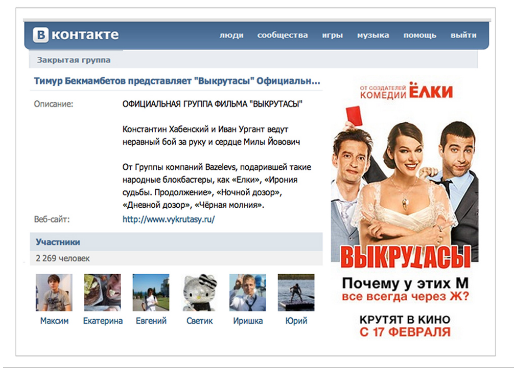The height and width of the screenshot is (368, 515).
Task: Click the name link Иришка
Action: (x=248, y=321)
